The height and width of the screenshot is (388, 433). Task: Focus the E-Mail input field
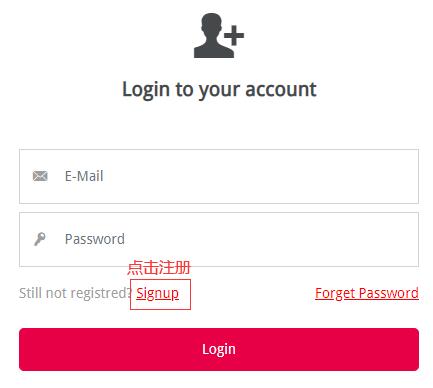coord(219,176)
